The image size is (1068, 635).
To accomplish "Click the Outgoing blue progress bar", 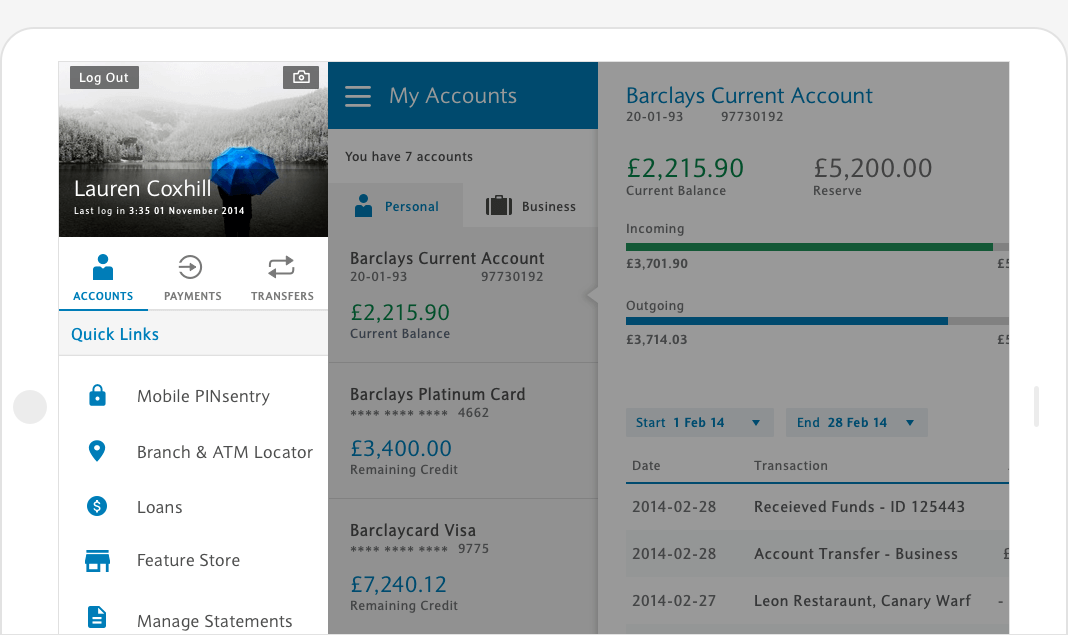I will tap(787, 321).
